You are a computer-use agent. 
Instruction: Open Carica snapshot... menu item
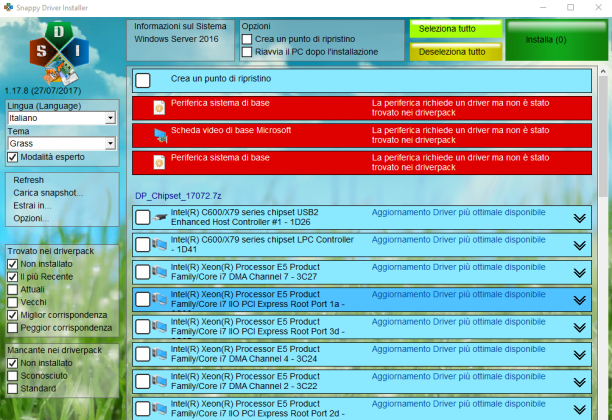click(48, 193)
